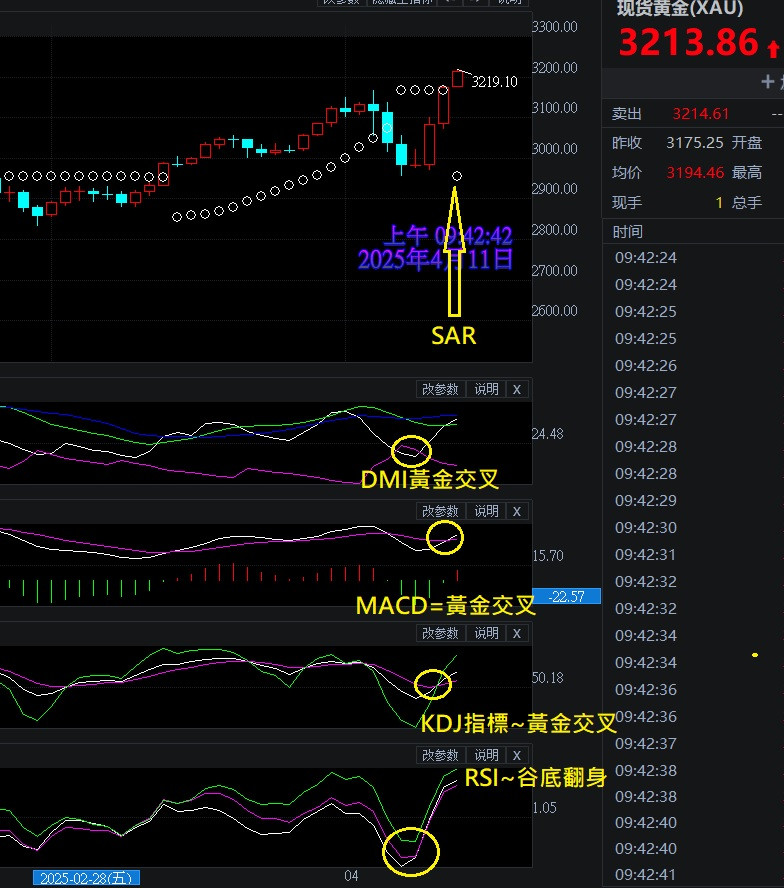Click the latest candlestick labeled 3219.10
Image resolution: width=784 pixels, height=888 pixels.
tap(458, 78)
